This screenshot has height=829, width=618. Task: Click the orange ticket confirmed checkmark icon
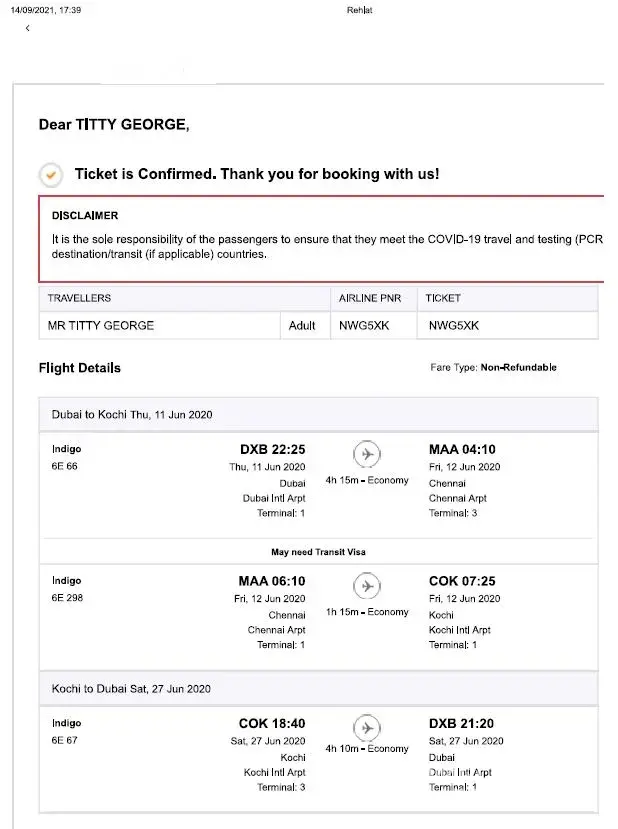(51, 174)
